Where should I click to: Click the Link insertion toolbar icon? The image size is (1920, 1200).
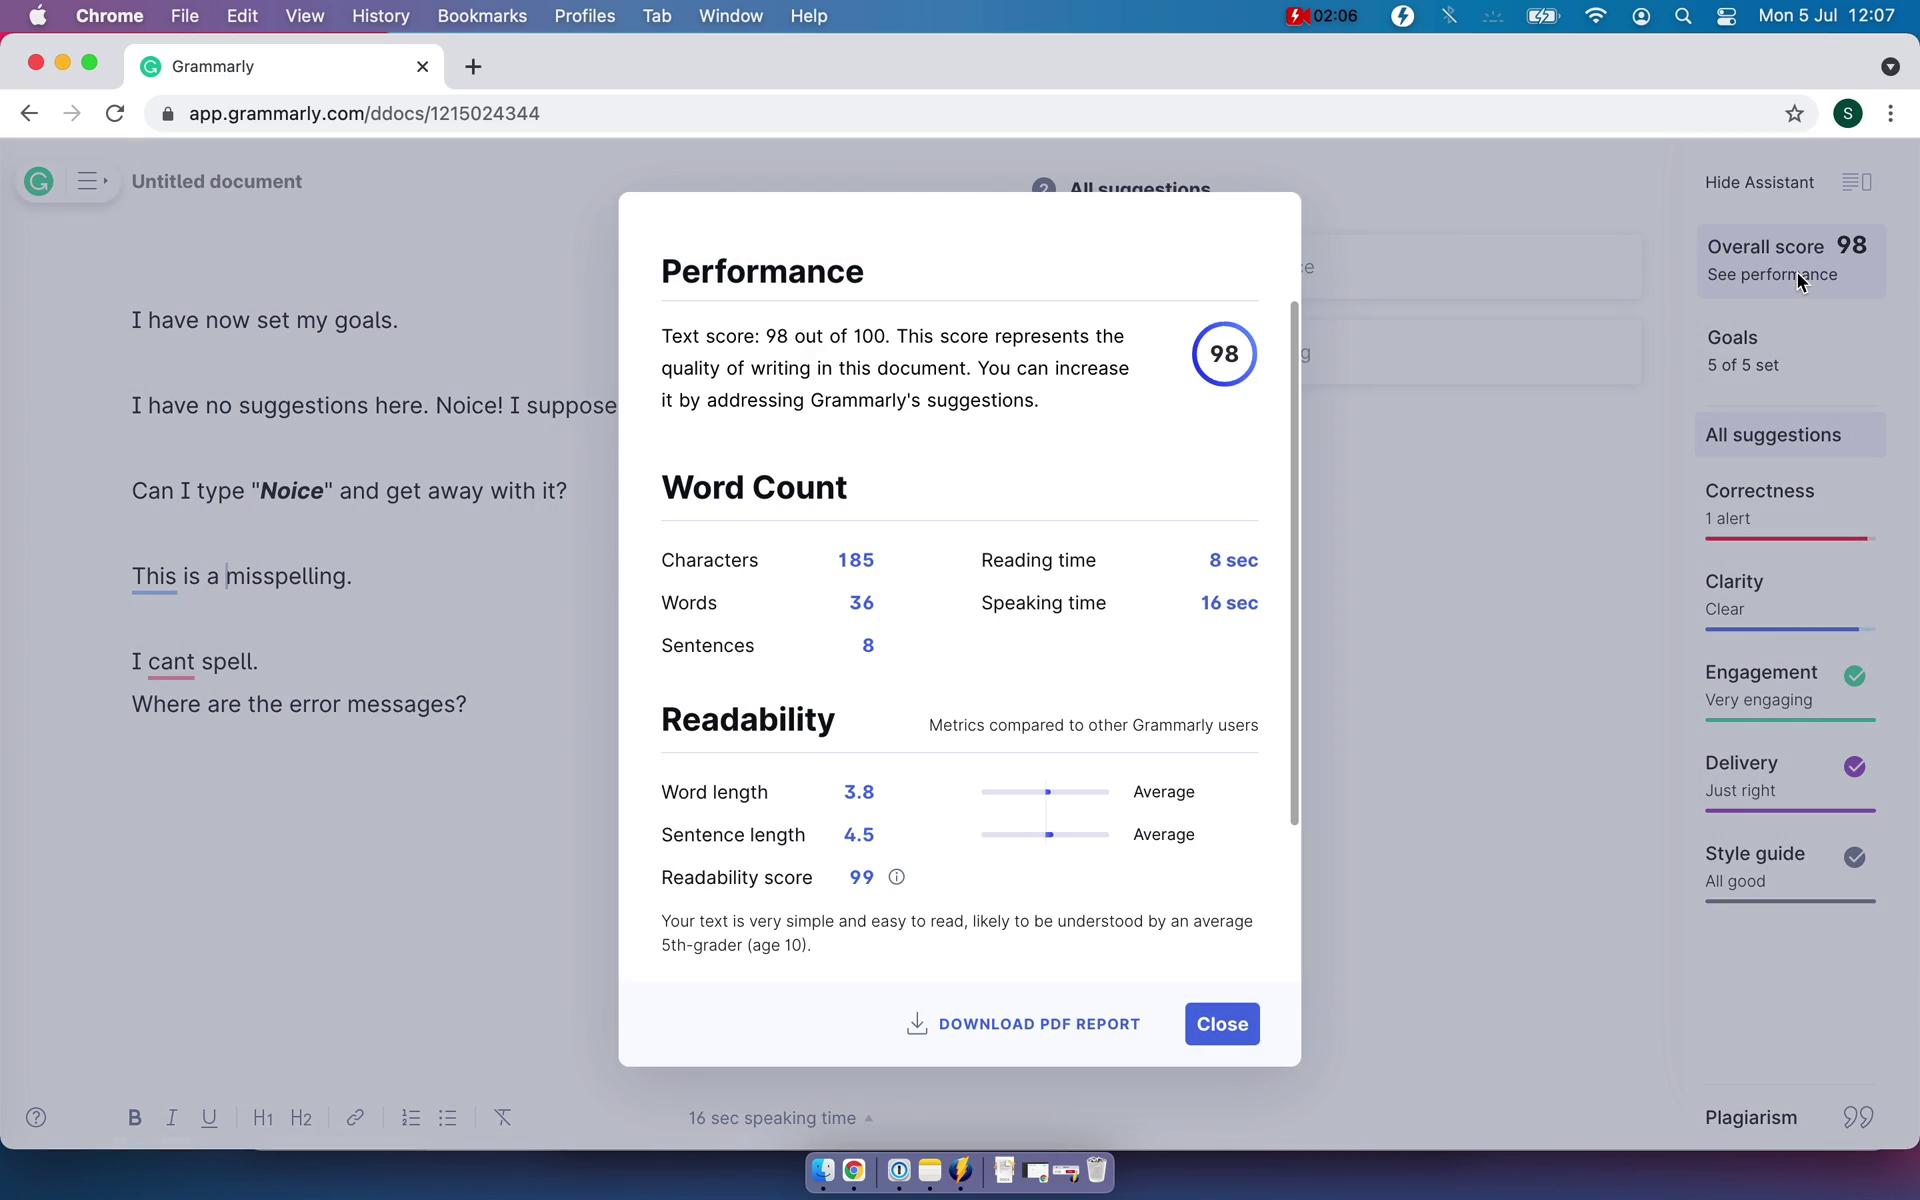(x=355, y=1117)
